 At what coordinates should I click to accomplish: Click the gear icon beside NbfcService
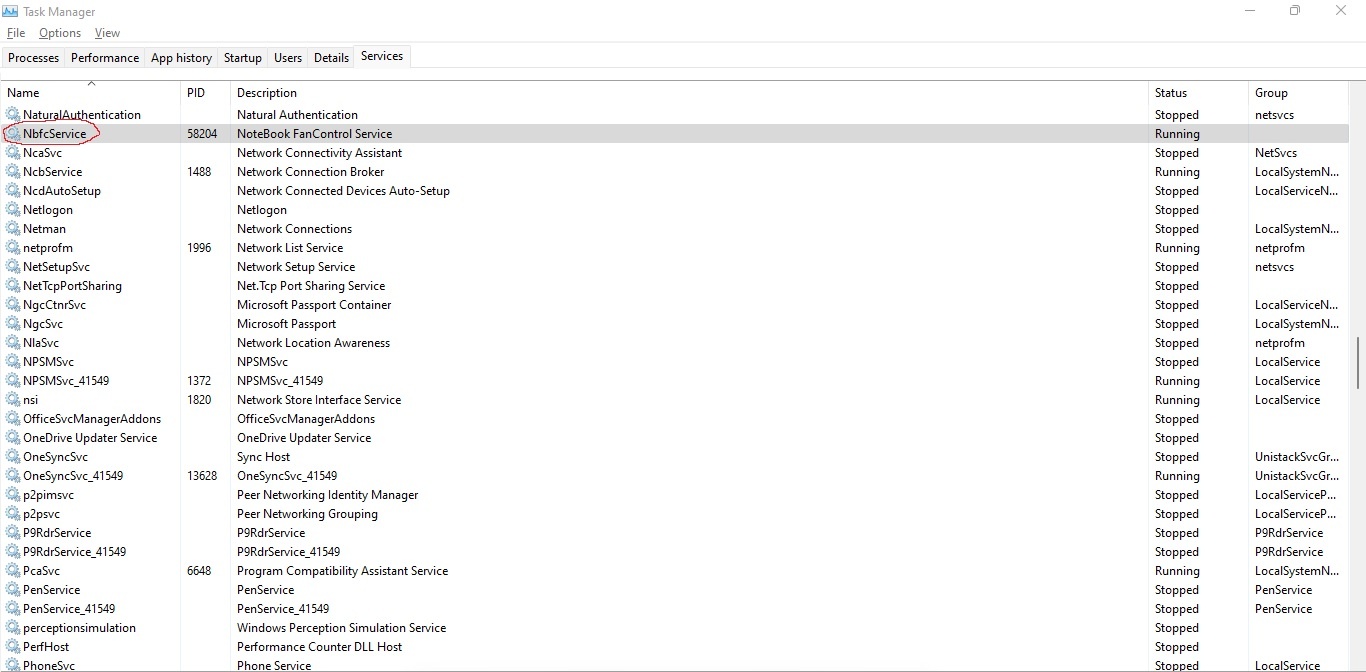click(13, 133)
